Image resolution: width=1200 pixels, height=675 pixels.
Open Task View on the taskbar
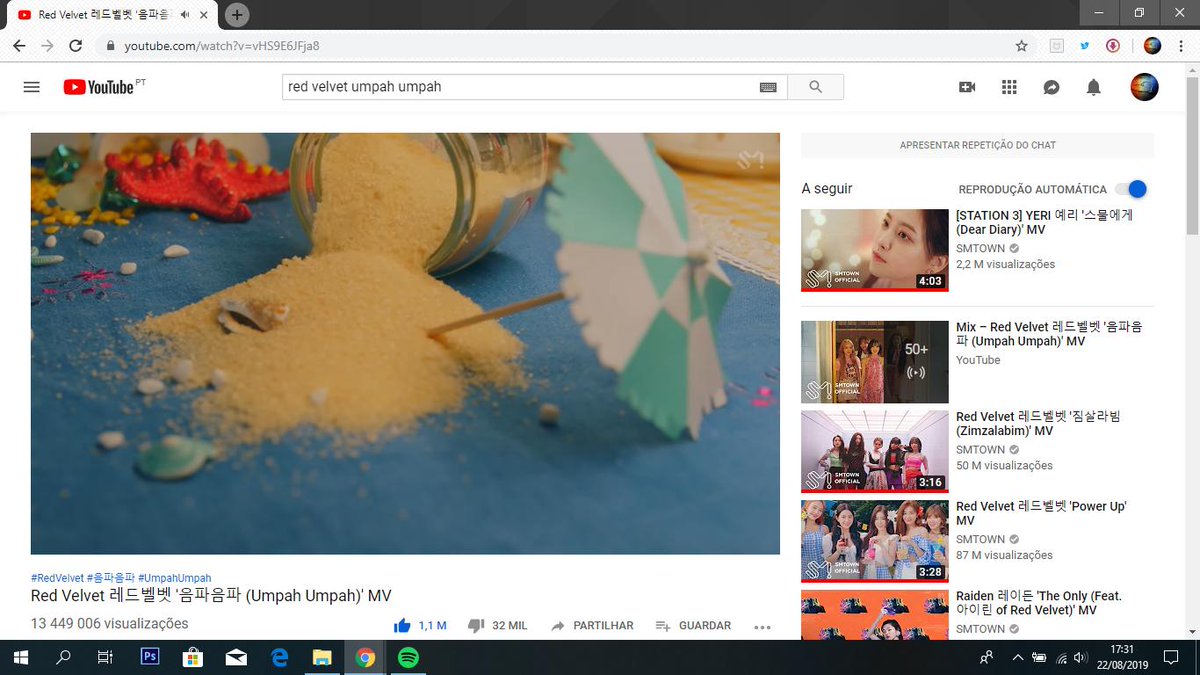point(105,657)
